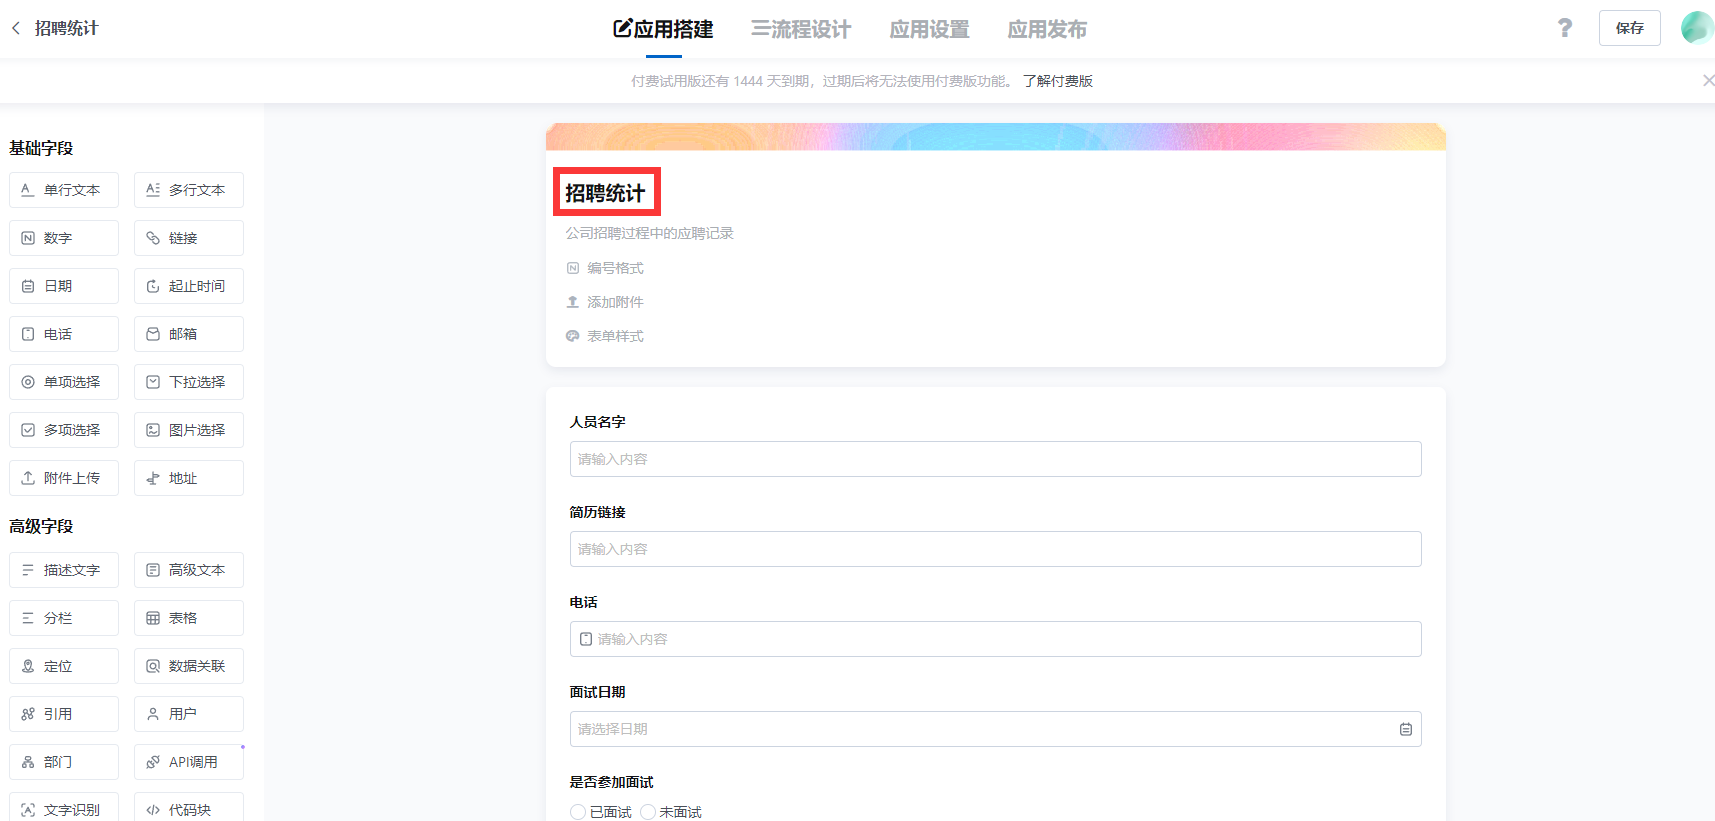
Task: Add a 电话 field from the palette
Action: coord(64,334)
